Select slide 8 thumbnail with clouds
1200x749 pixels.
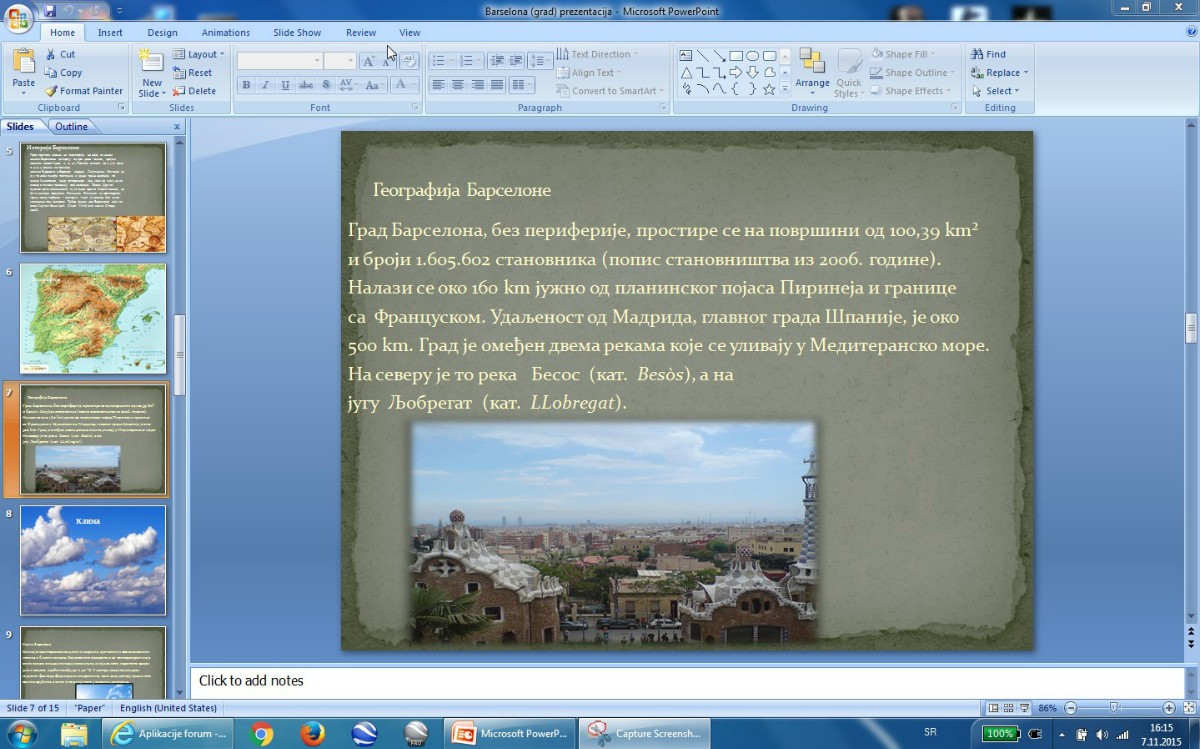pyautogui.click(x=93, y=560)
